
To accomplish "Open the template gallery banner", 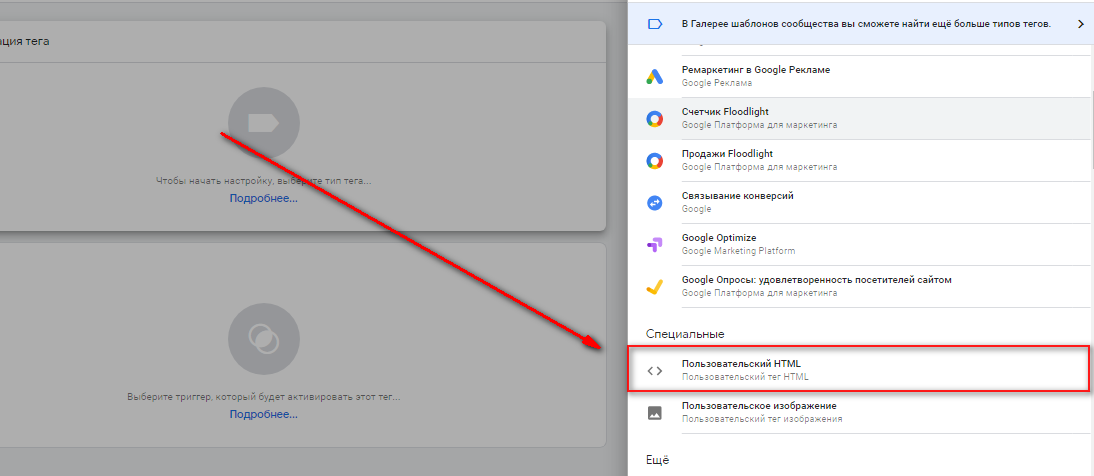I will [x=865, y=23].
